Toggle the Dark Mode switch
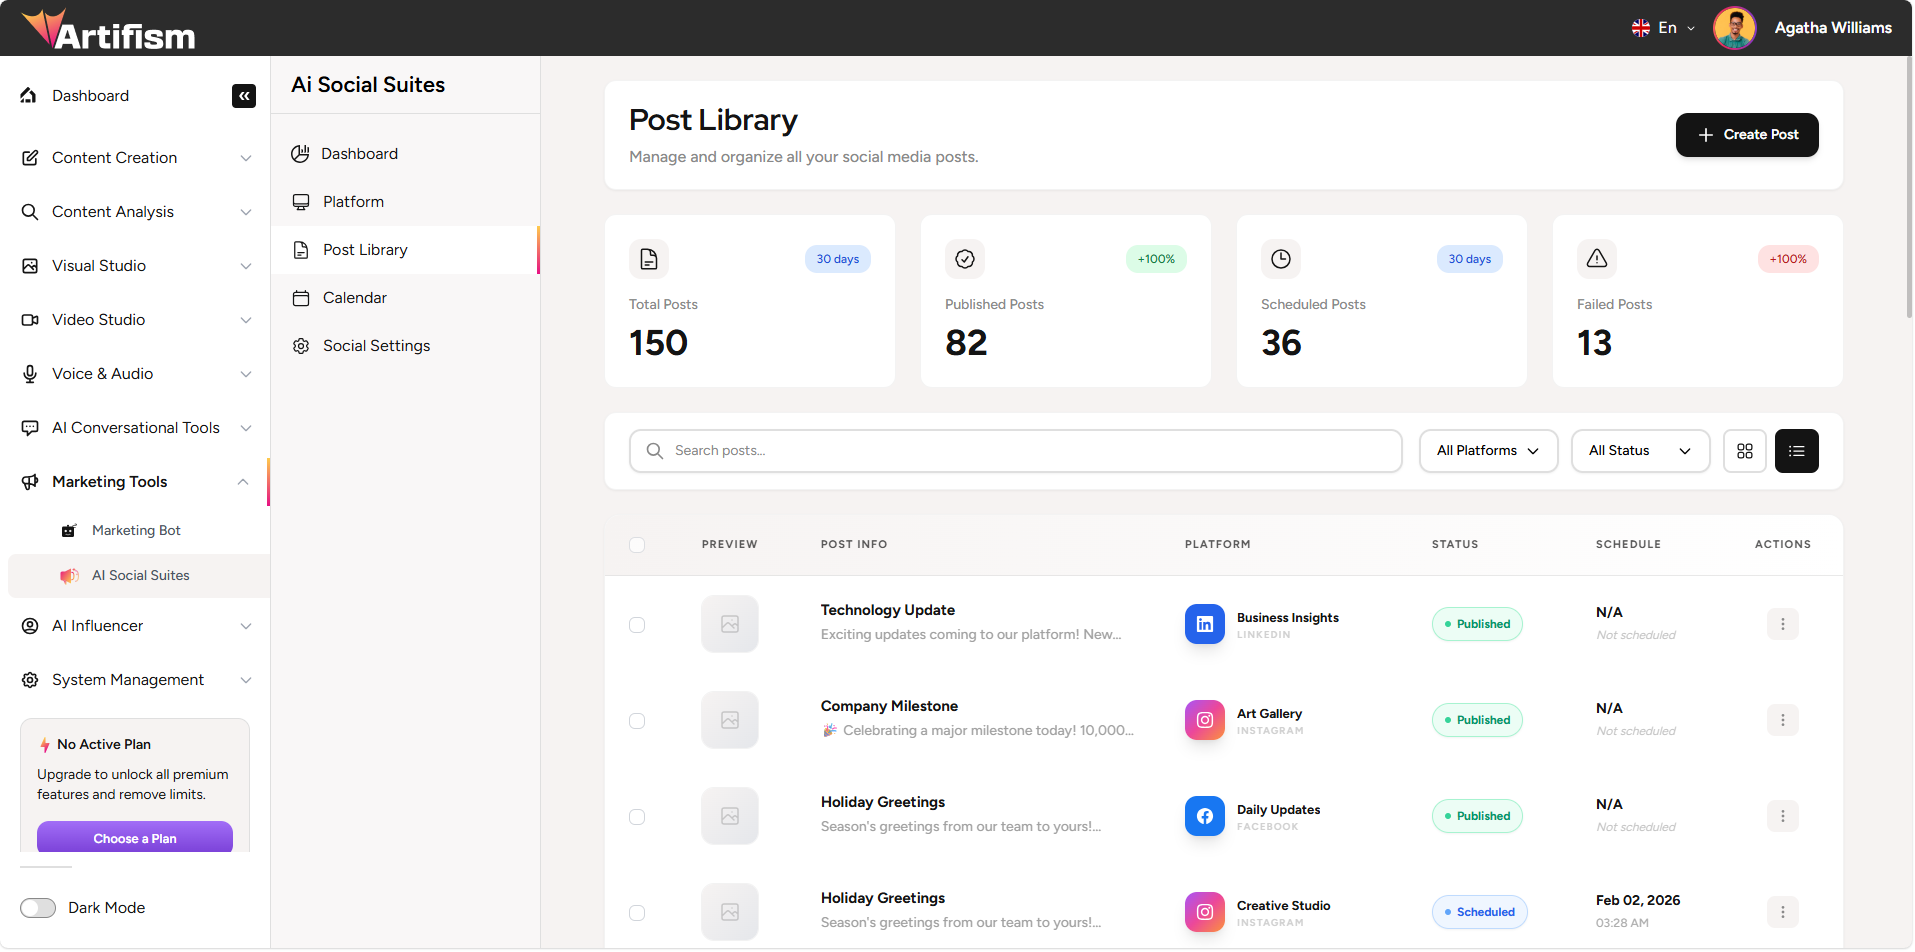 pyautogui.click(x=39, y=908)
